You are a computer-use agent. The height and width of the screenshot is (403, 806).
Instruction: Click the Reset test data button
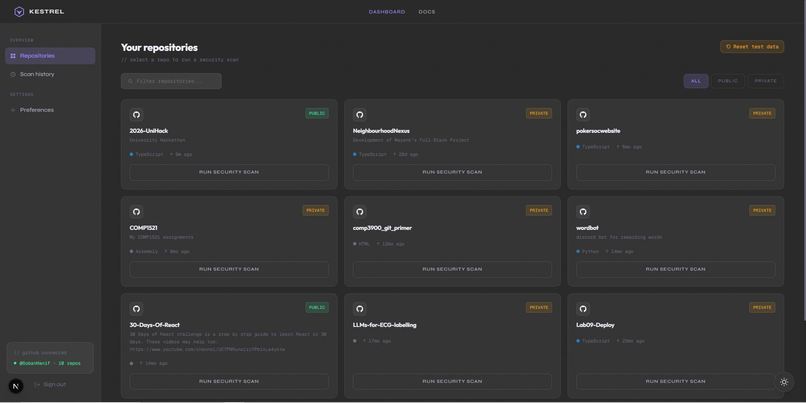point(752,47)
